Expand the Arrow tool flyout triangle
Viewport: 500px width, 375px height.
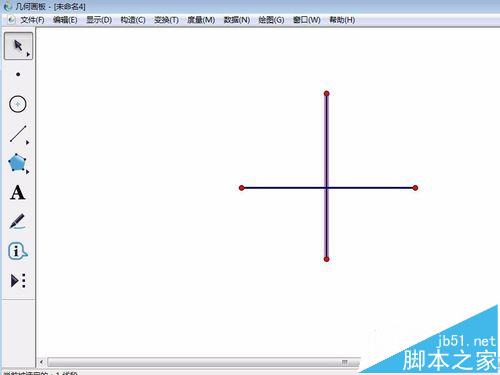[x=28, y=54]
